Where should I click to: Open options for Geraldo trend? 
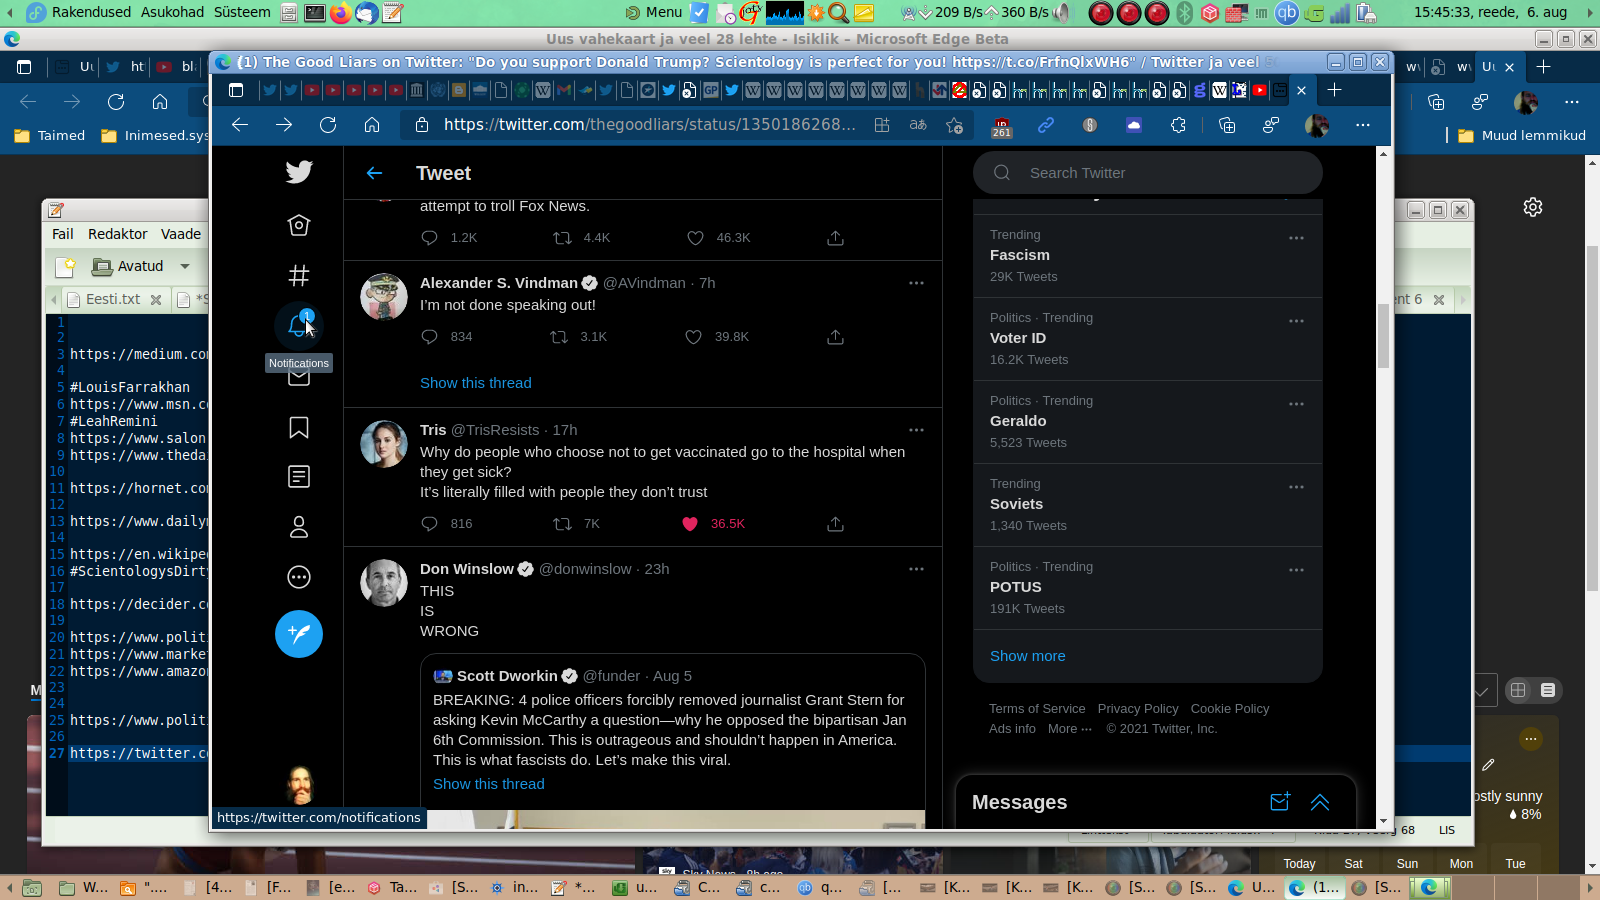(x=1296, y=404)
